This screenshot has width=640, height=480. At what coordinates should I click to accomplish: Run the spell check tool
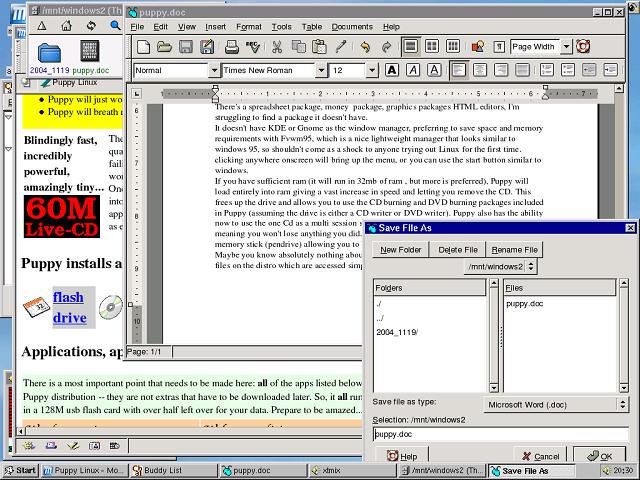coord(253,47)
